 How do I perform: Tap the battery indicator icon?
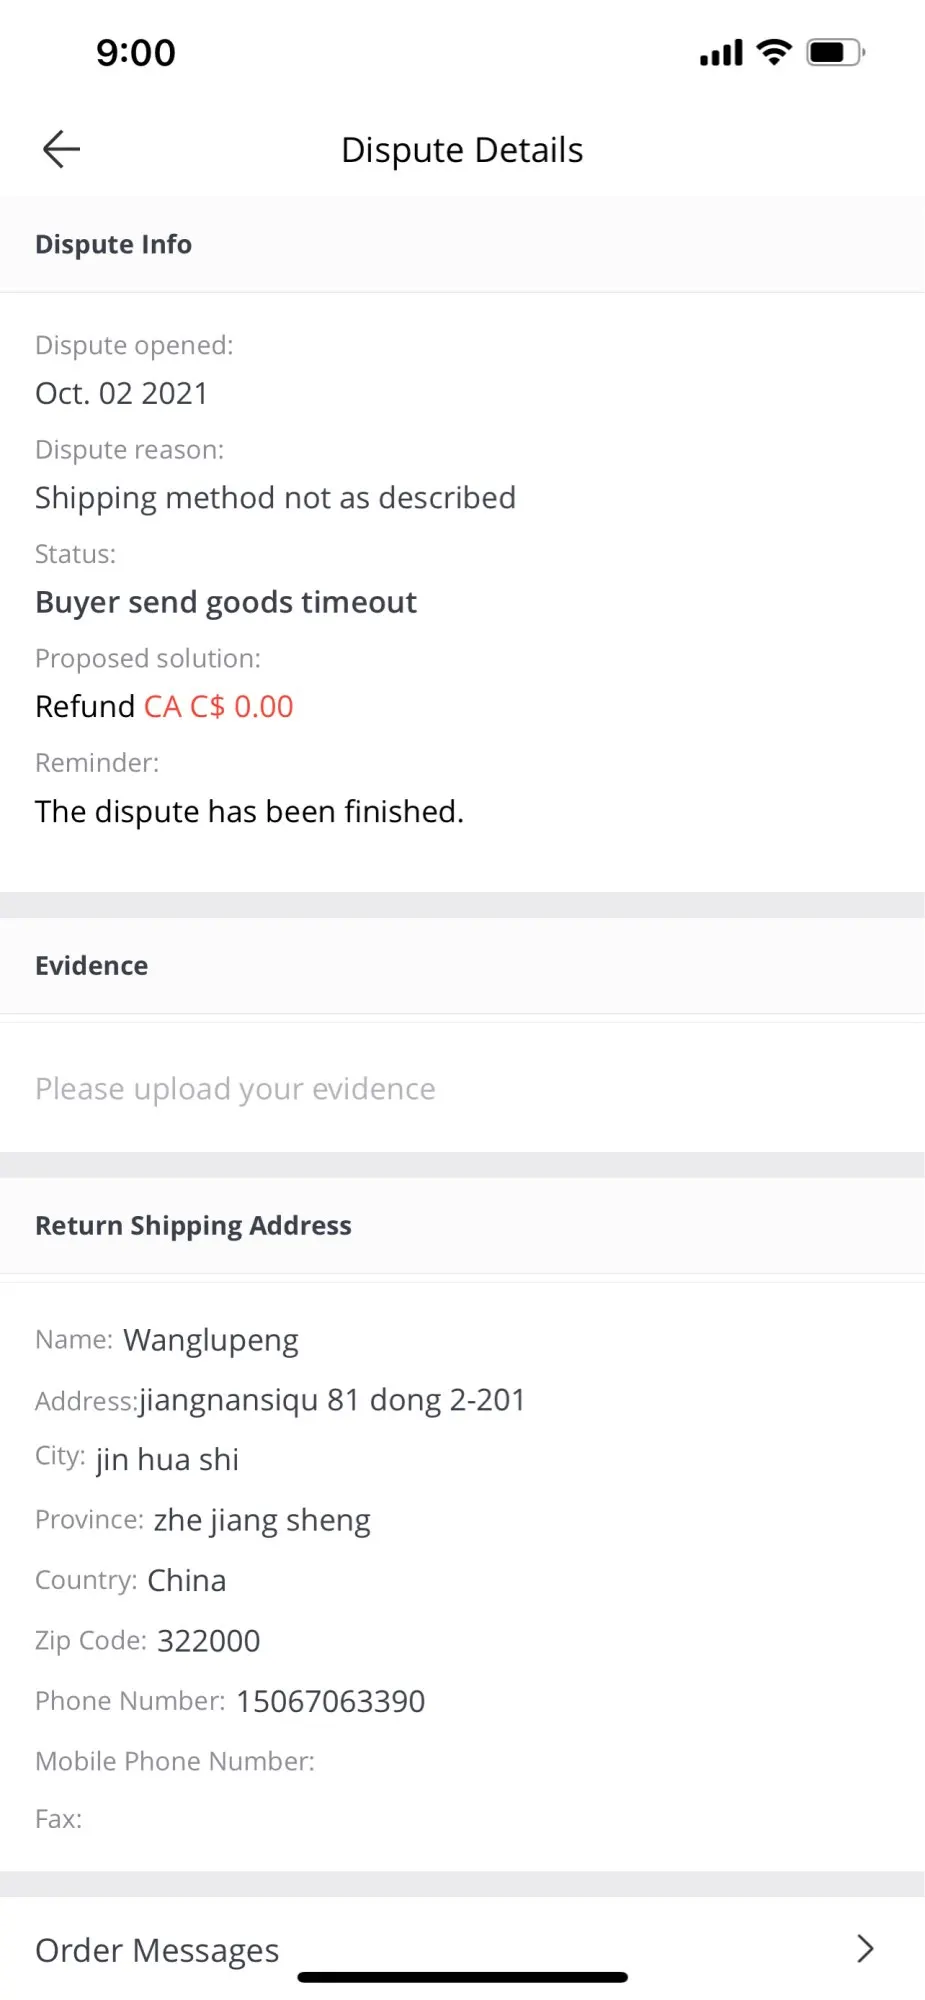click(x=835, y=52)
